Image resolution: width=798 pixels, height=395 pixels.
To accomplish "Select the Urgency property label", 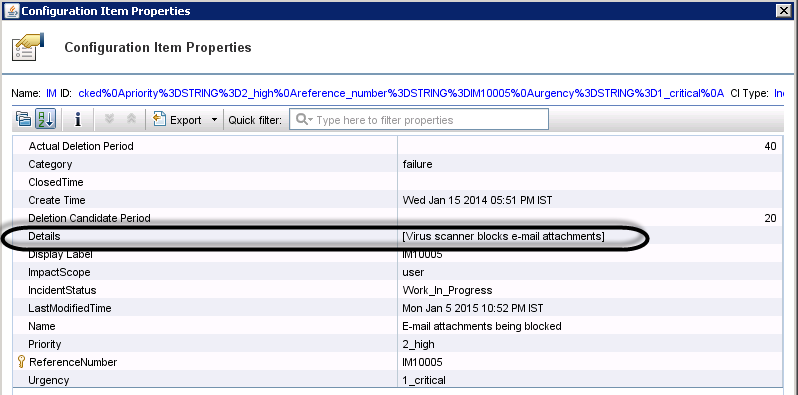I will pos(49,380).
